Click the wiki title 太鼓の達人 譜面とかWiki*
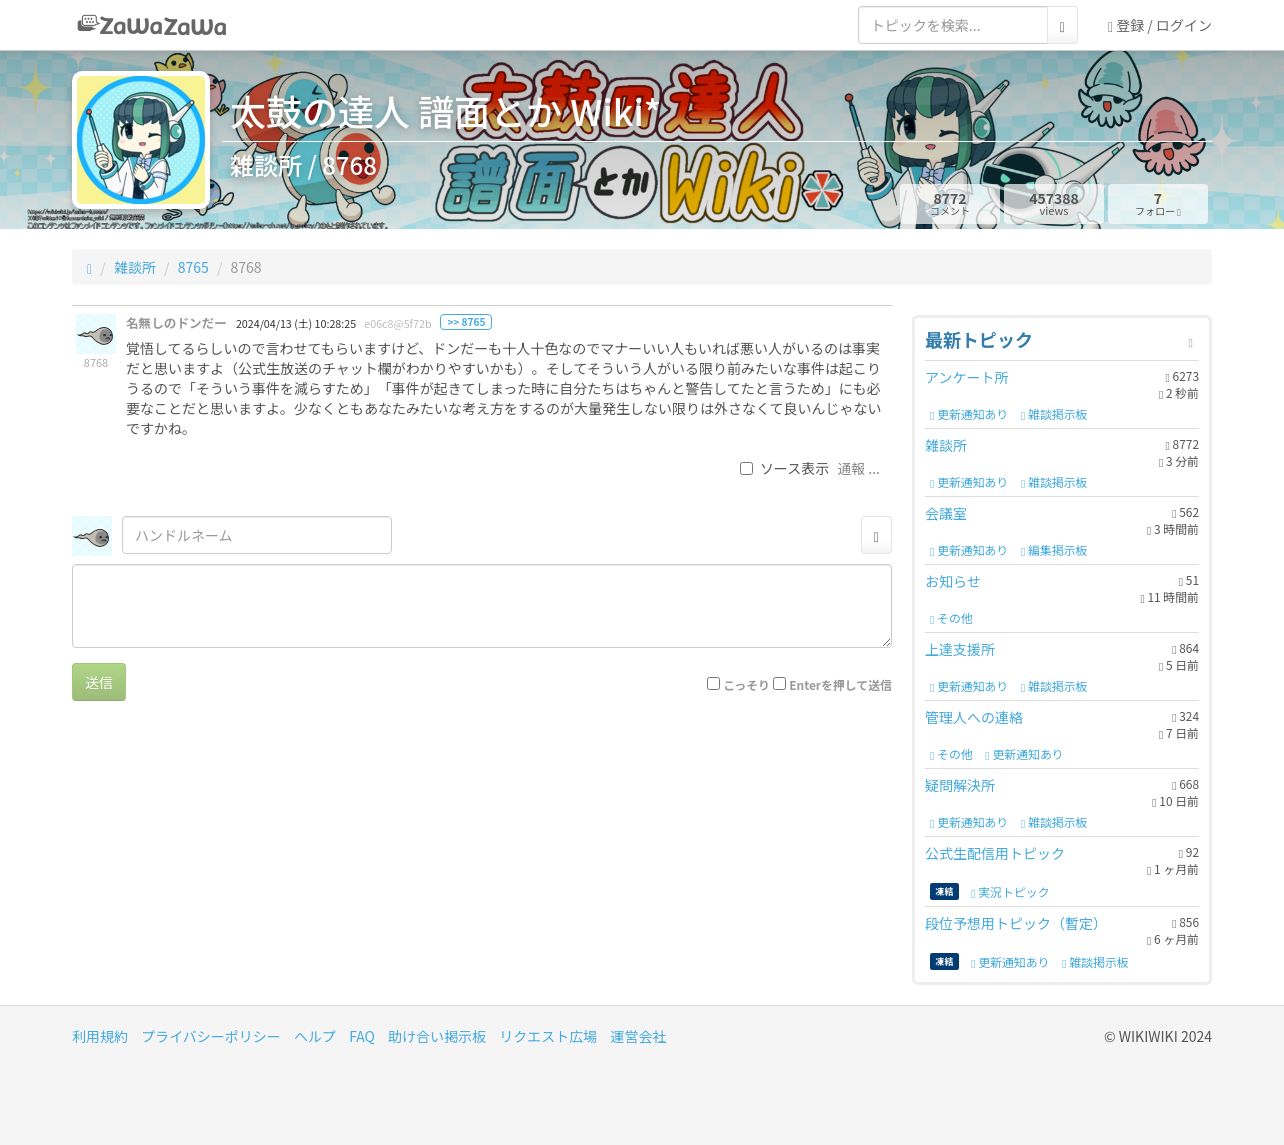The height and width of the screenshot is (1145, 1284). pos(445,112)
